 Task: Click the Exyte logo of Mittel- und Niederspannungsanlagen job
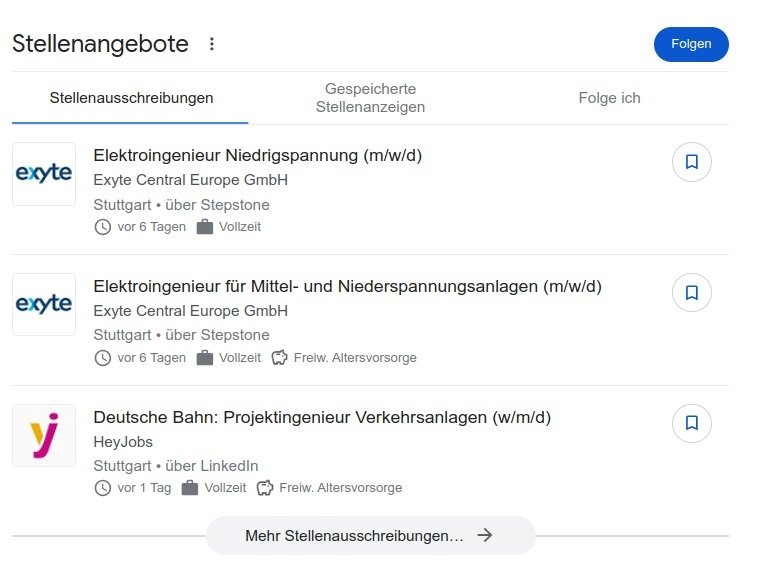(44, 304)
